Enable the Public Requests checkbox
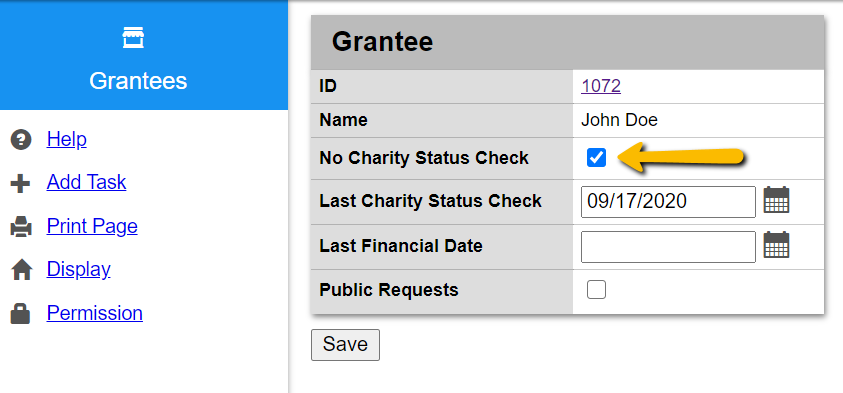Image resolution: width=843 pixels, height=393 pixels. tap(596, 289)
